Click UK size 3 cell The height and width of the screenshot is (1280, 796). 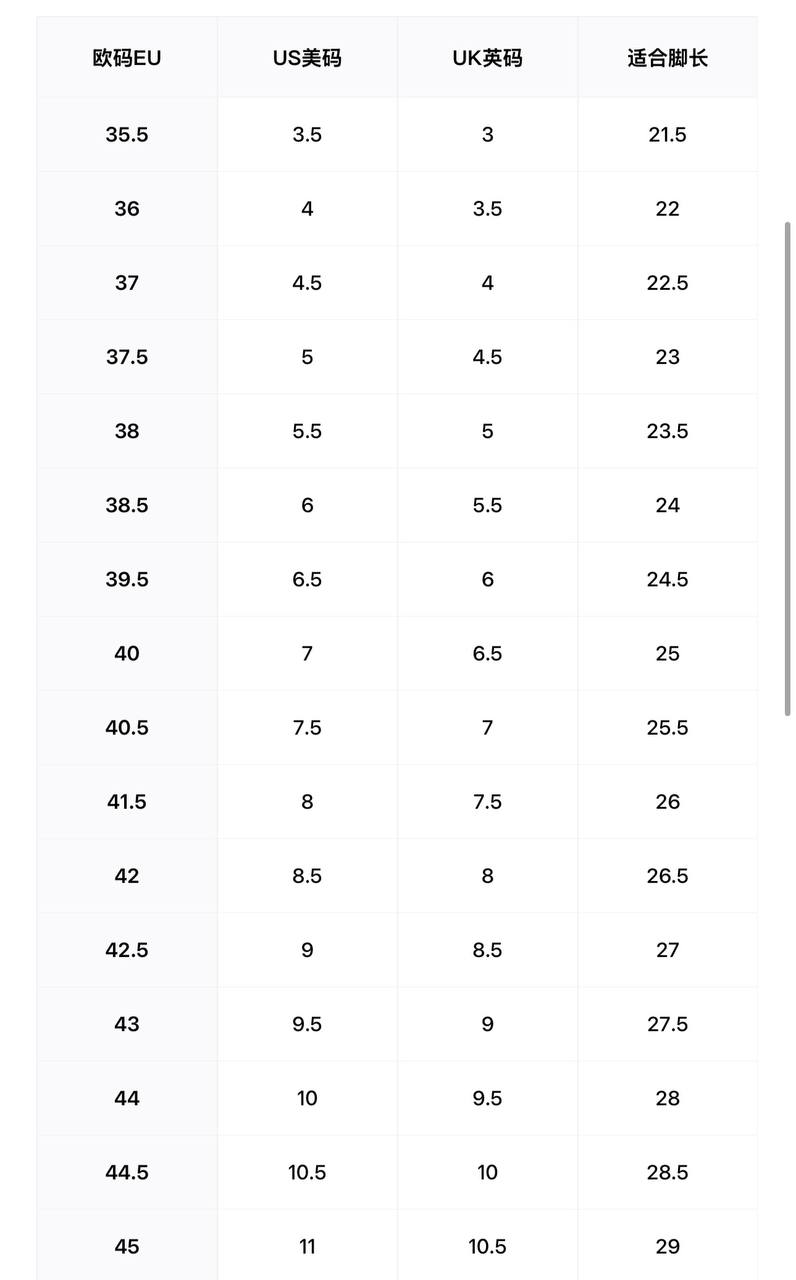487,135
